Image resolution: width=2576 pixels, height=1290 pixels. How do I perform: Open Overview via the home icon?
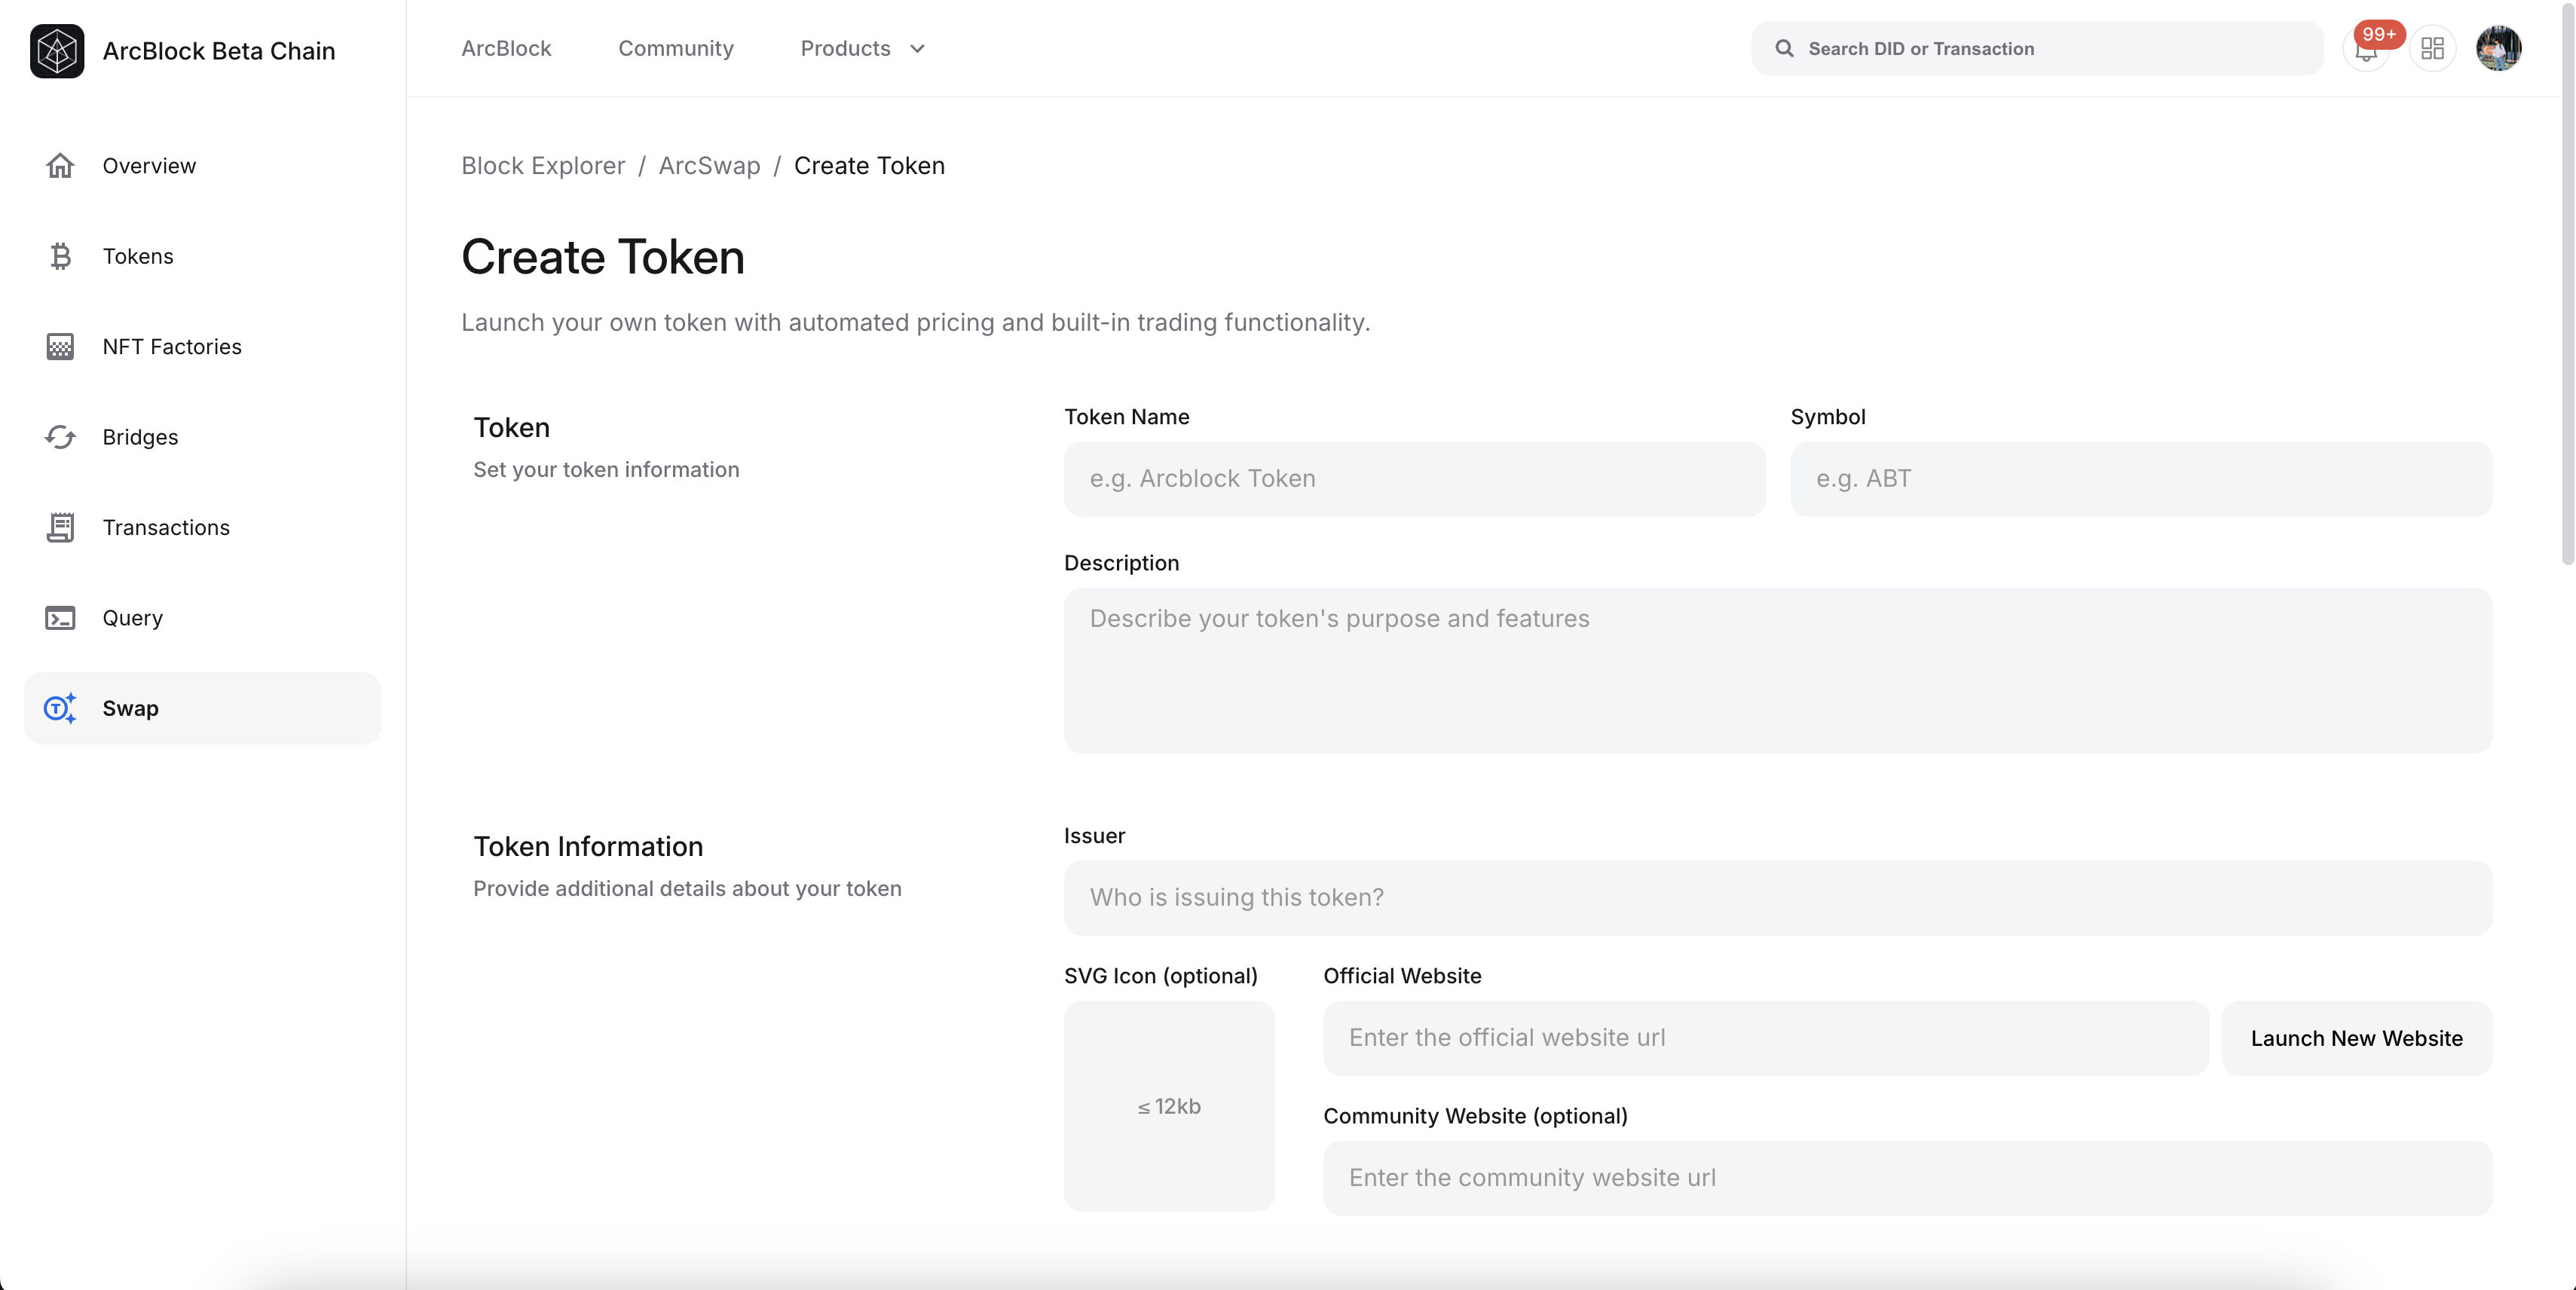tap(60, 166)
